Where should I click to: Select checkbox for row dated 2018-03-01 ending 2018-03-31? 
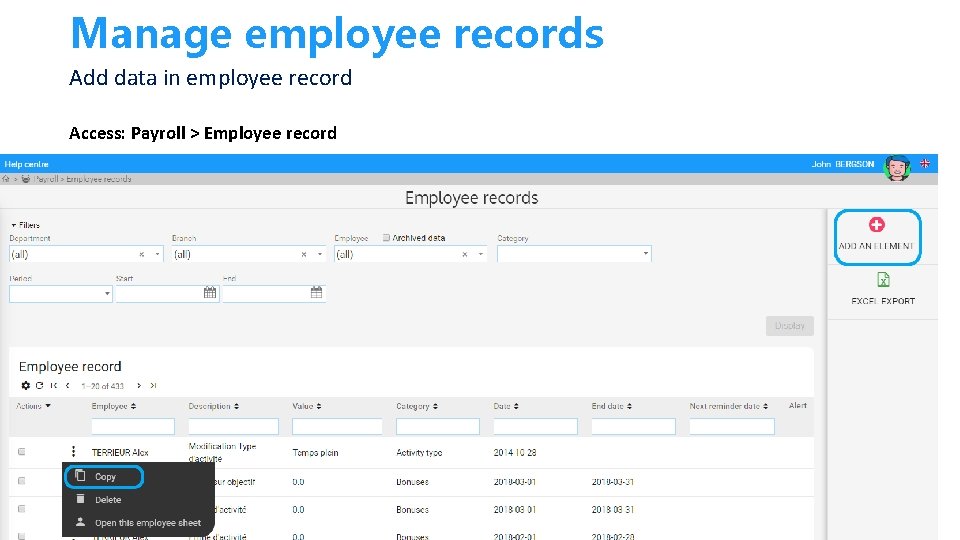(21, 481)
